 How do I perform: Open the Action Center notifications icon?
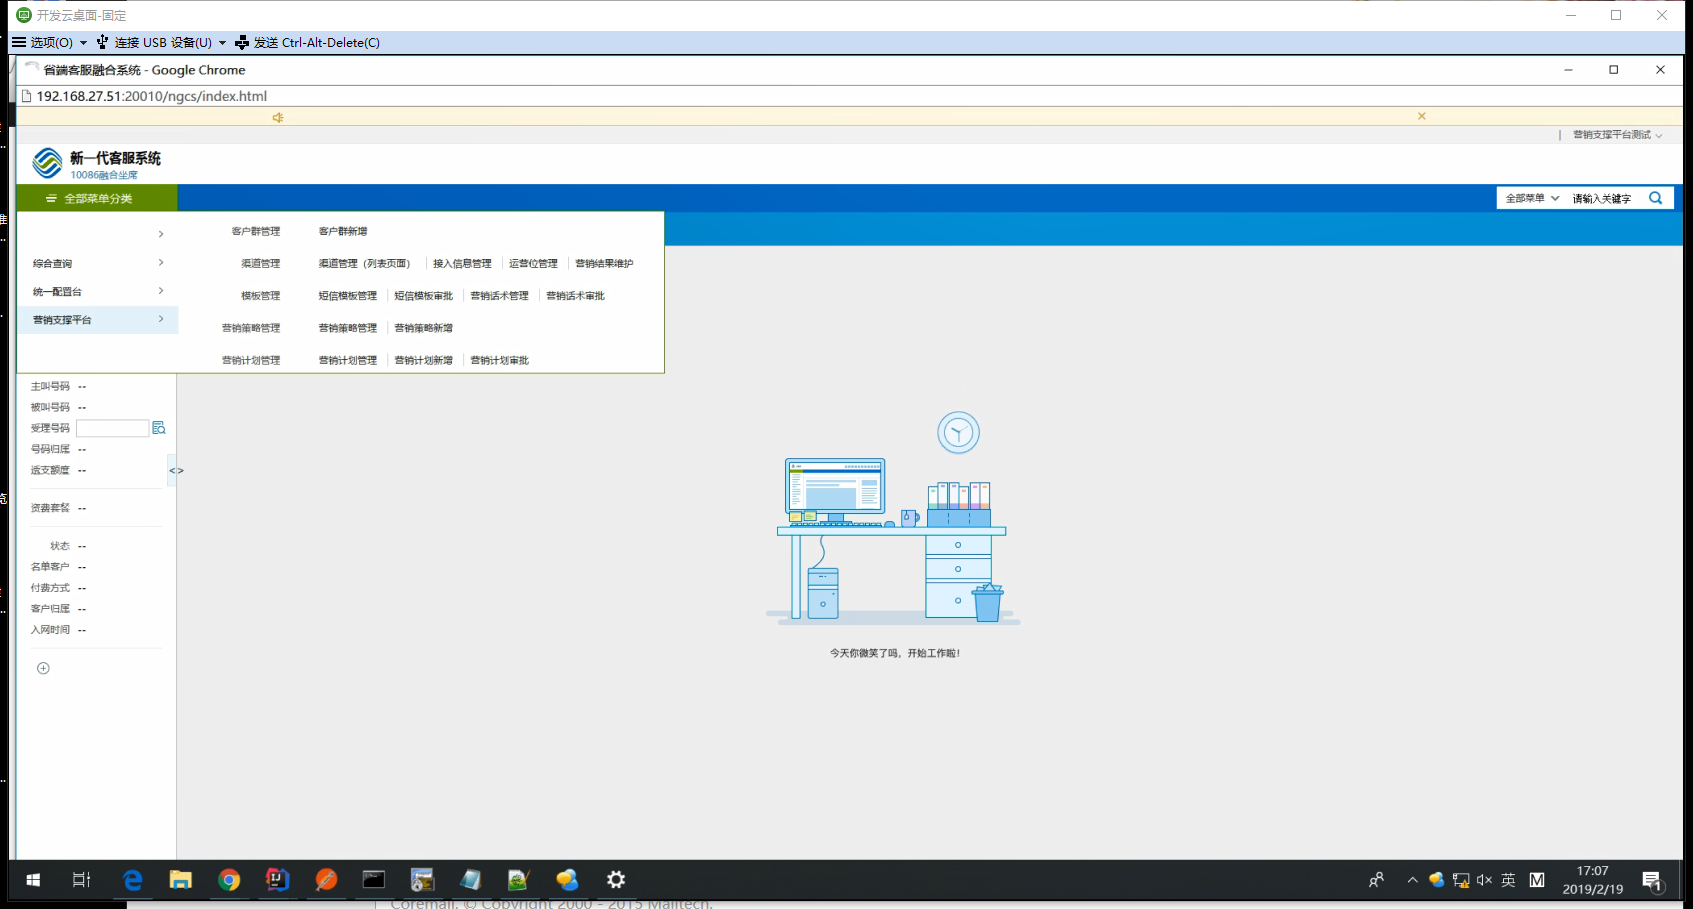tap(1652, 881)
